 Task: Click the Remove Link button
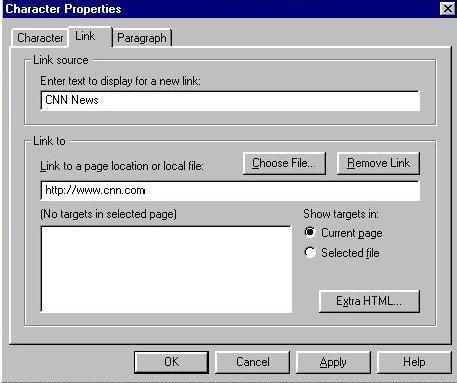pyautogui.click(x=378, y=163)
